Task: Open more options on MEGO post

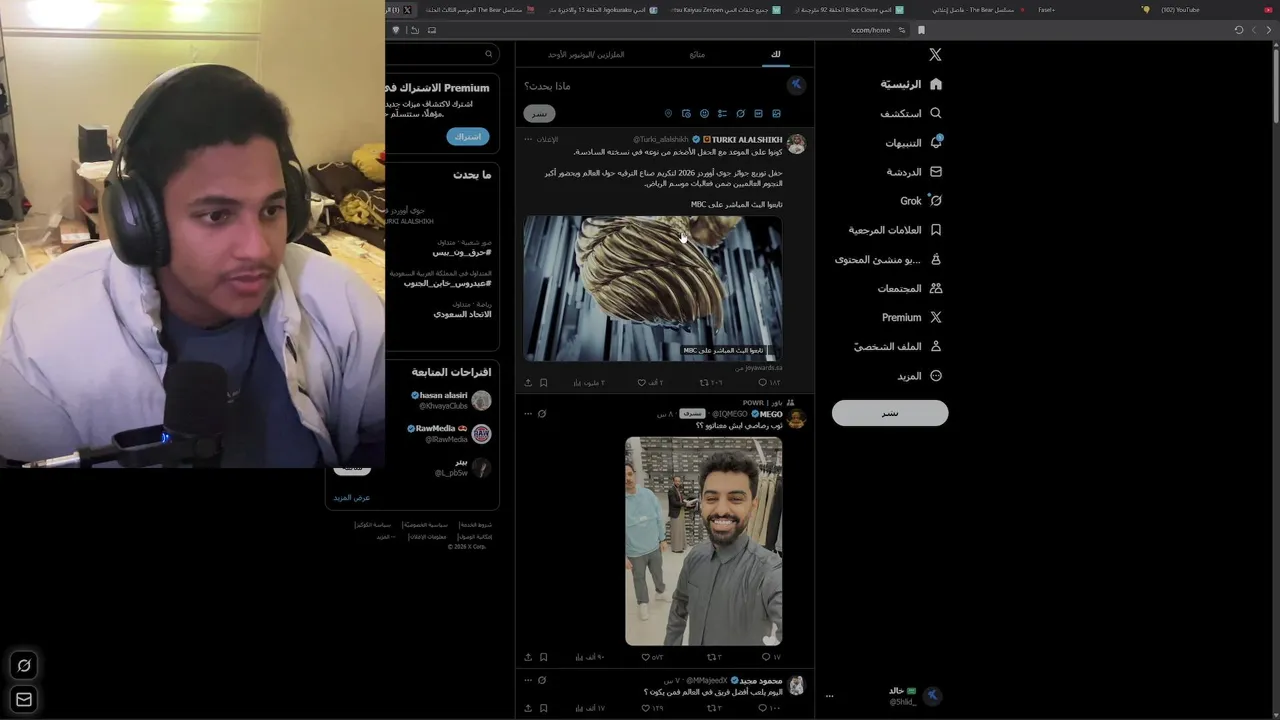Action: [528, 414]
